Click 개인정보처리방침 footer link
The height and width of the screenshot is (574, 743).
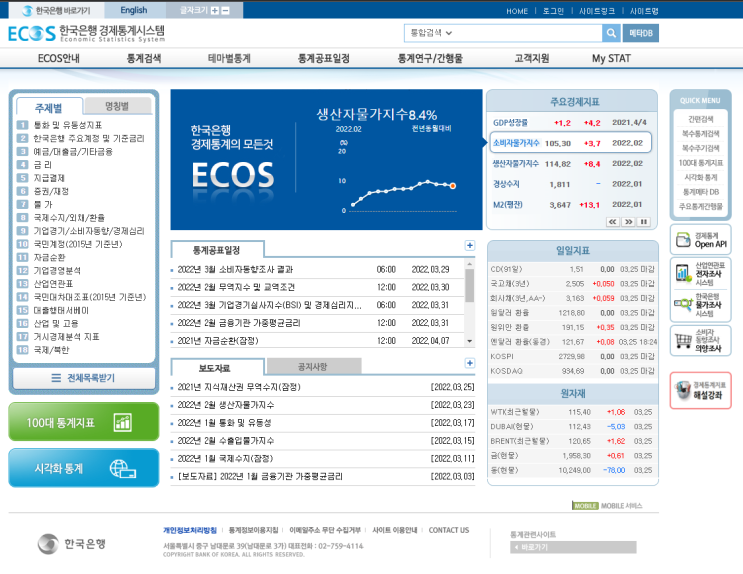pyautogui.click(x=190, y=530)
